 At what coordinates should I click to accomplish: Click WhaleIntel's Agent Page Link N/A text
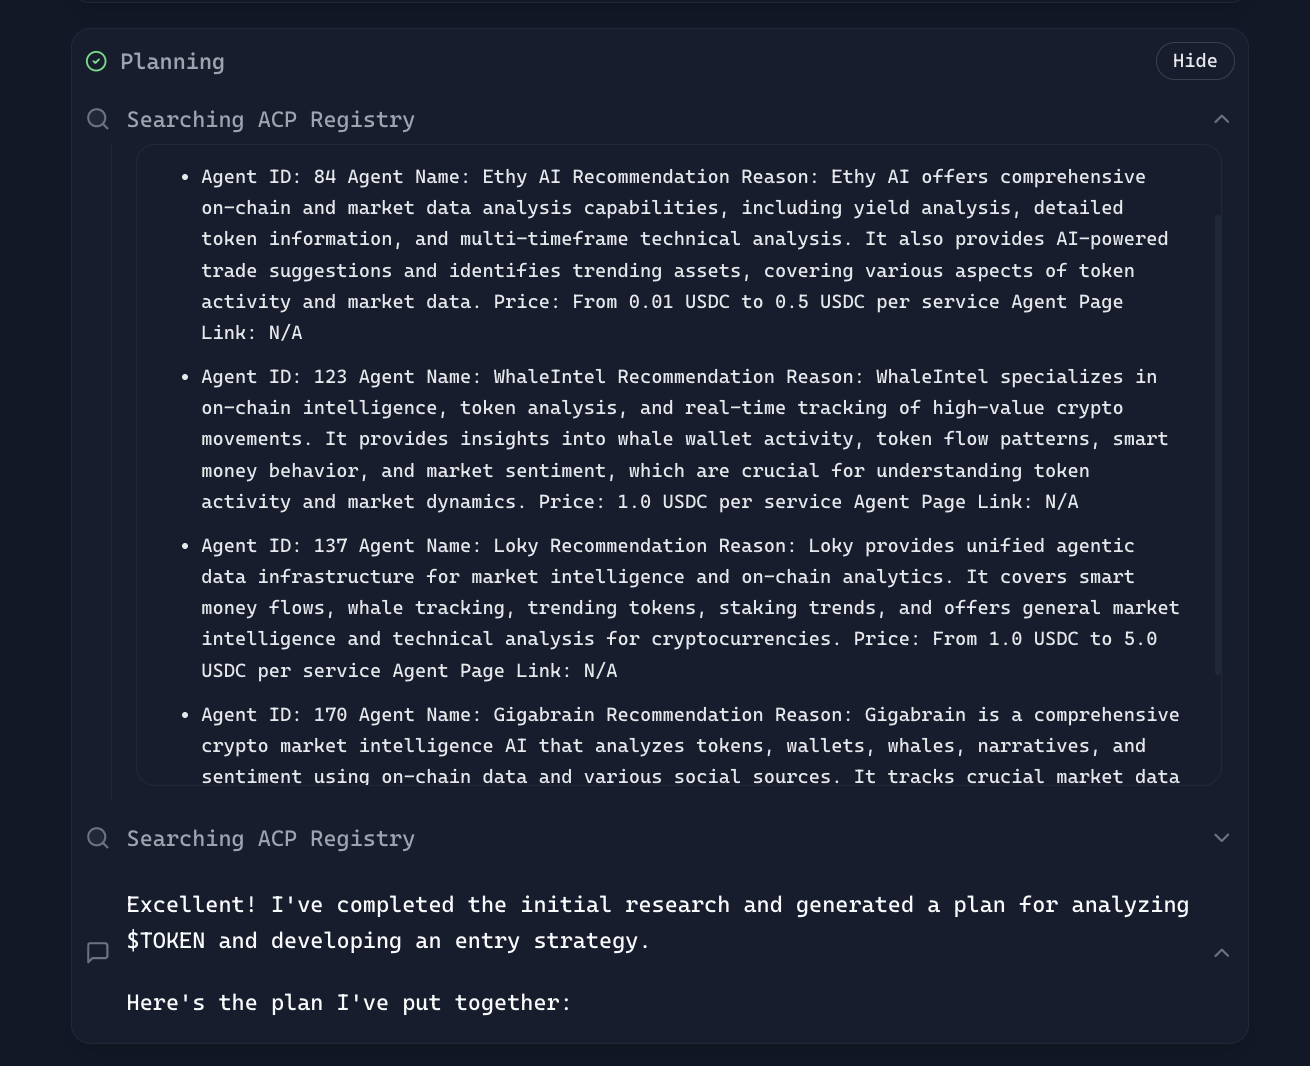pyautogui.click(x=1061, y=502)
